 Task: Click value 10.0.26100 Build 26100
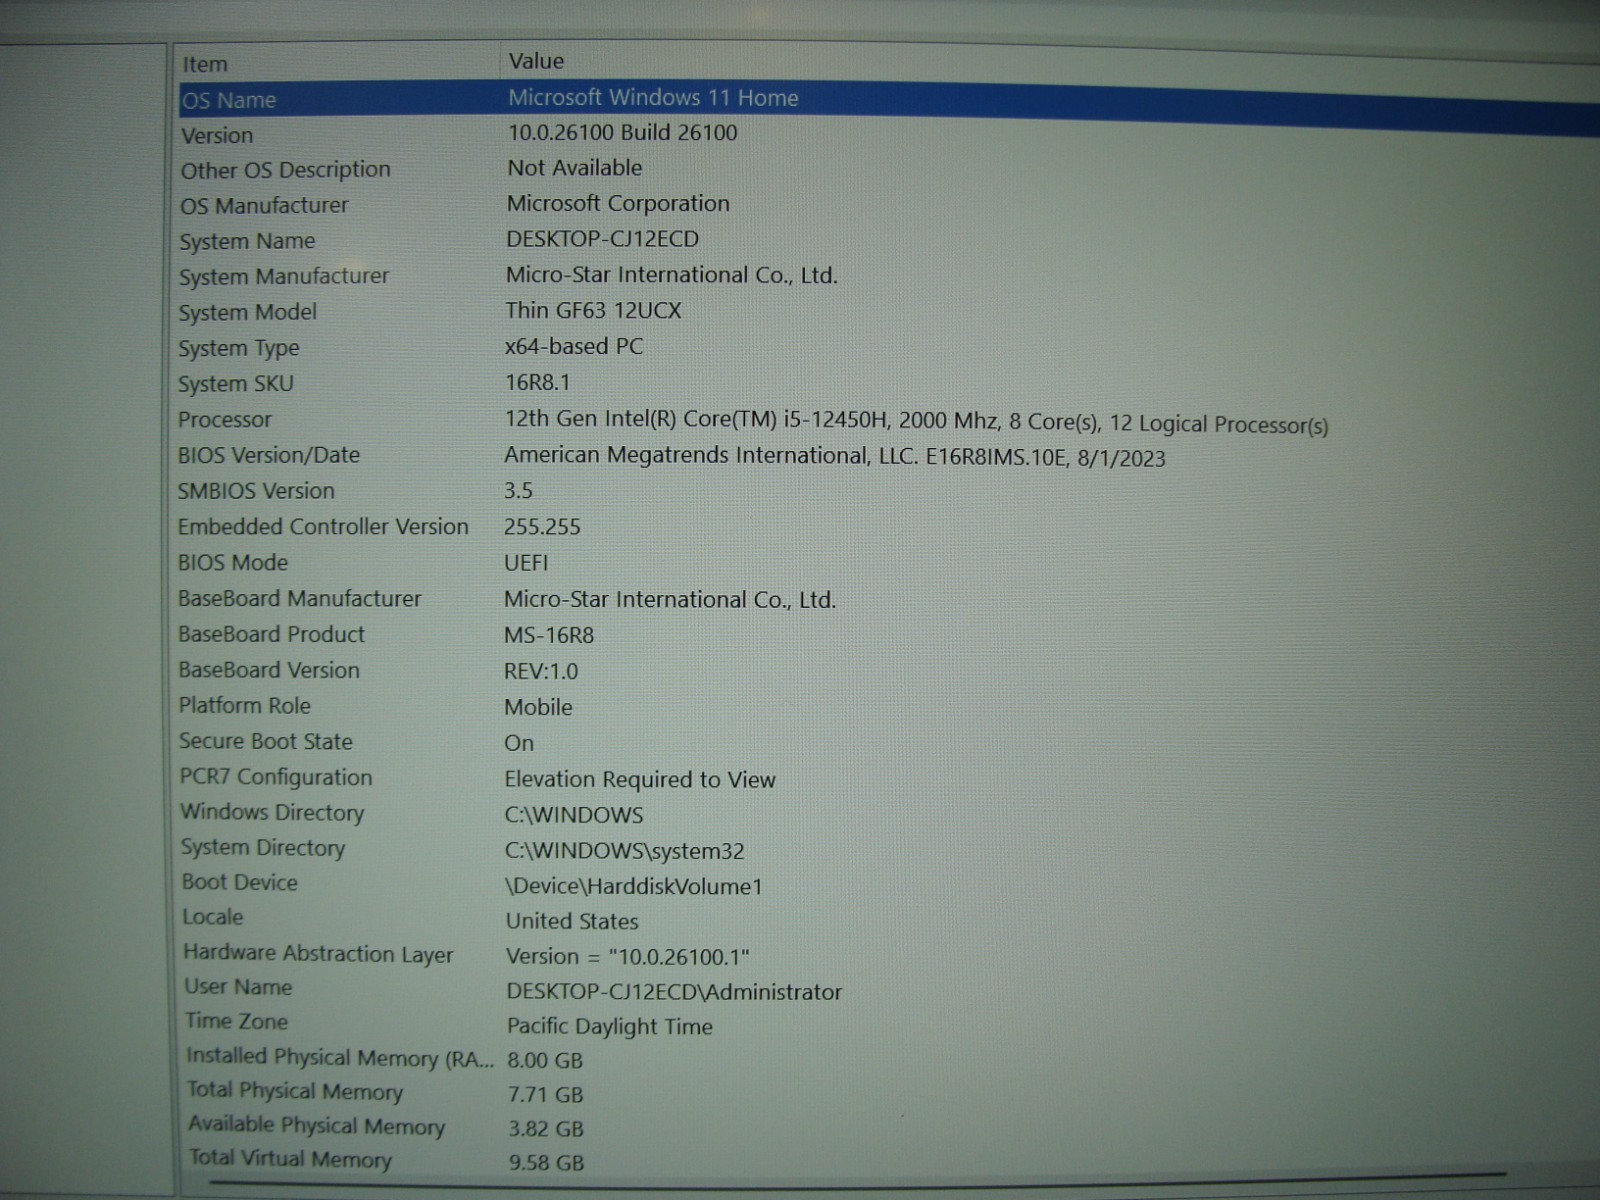click(622, 133)
